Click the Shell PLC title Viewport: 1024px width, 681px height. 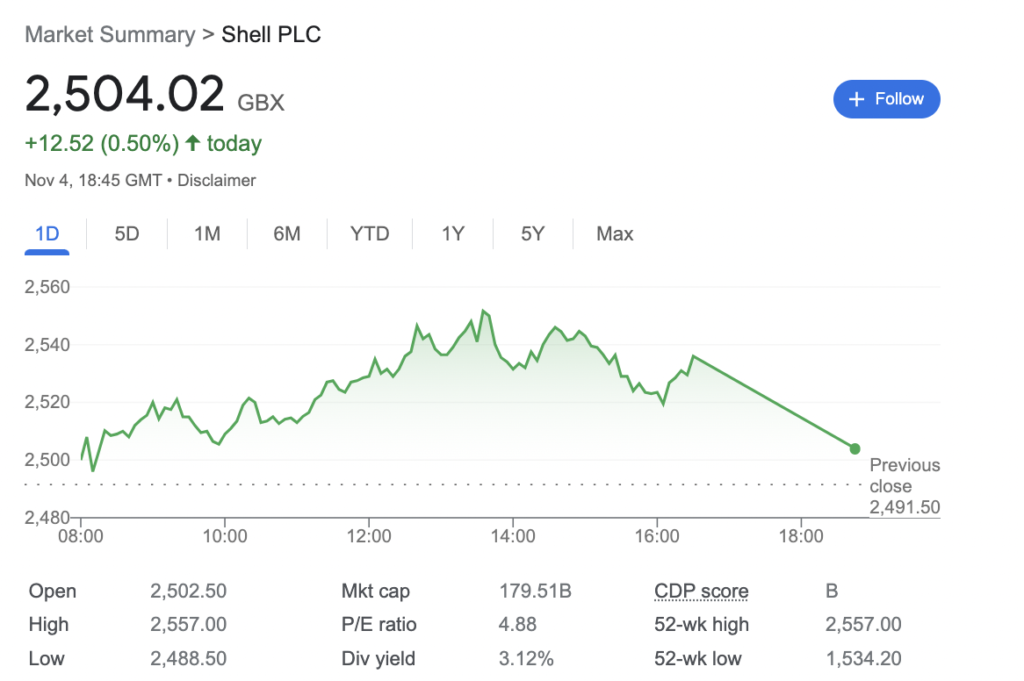[x=271, y=35]
